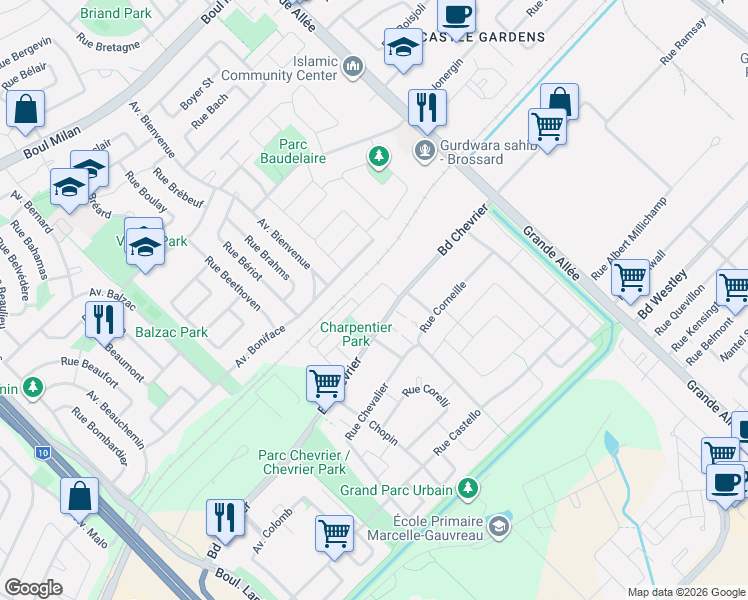Click the tree pin near Rue Beaufort

(x=33, y=388)
